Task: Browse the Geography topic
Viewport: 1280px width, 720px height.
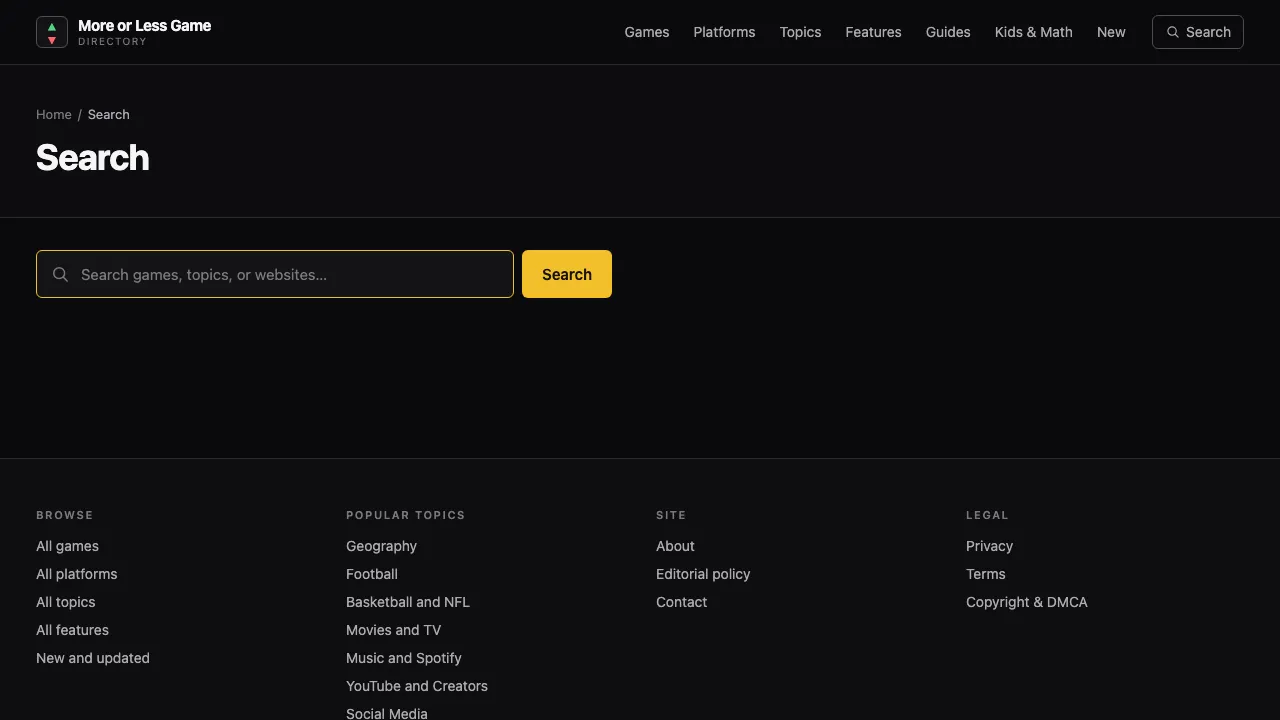Action: [381, 546]
